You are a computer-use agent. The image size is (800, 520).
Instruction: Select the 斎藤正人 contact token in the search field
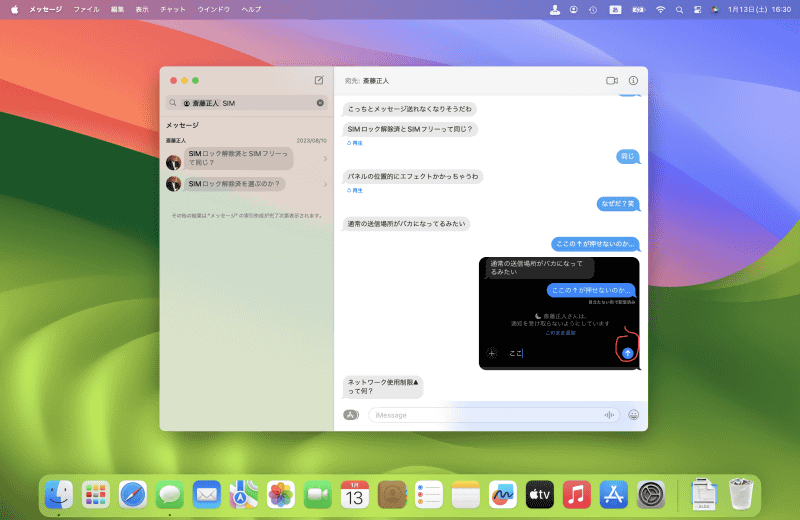[x=201, y=103]
